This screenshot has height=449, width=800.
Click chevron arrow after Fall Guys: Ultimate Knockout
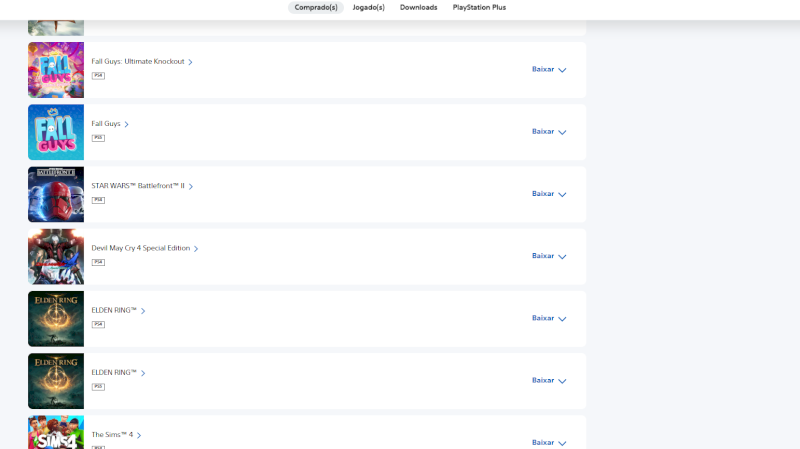(x=190, y=62)
